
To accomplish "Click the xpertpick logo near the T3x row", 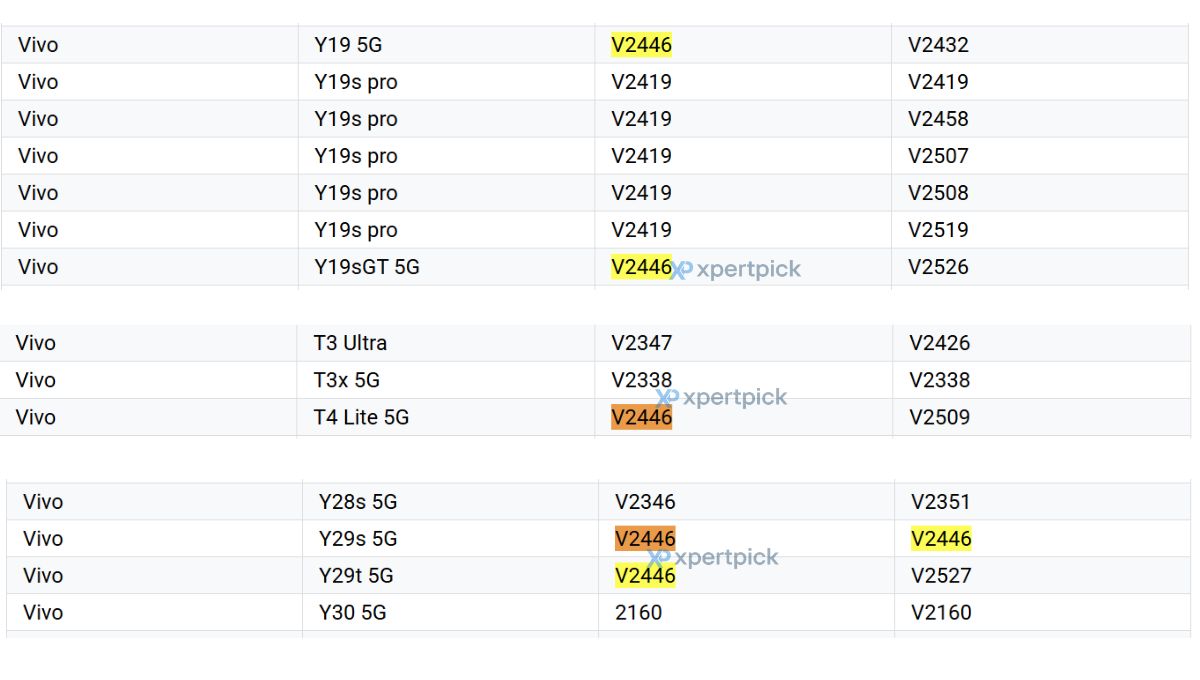I will 722,397.
